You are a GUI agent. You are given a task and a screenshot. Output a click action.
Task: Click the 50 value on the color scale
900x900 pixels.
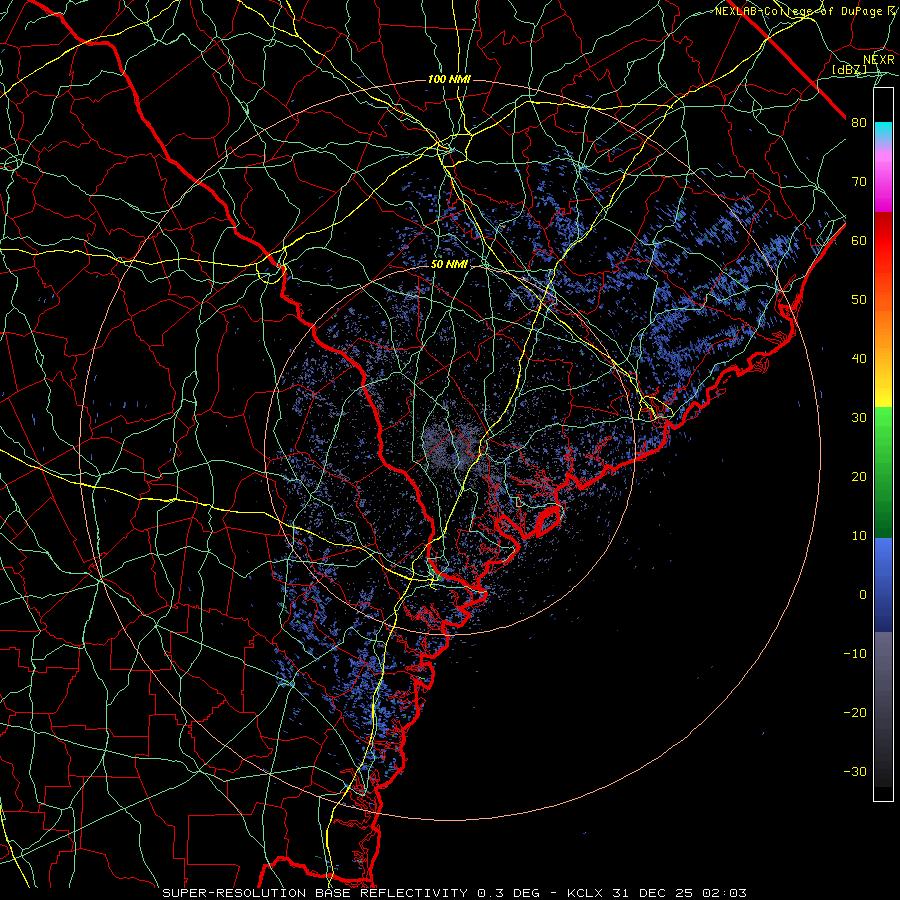[859, 300]
